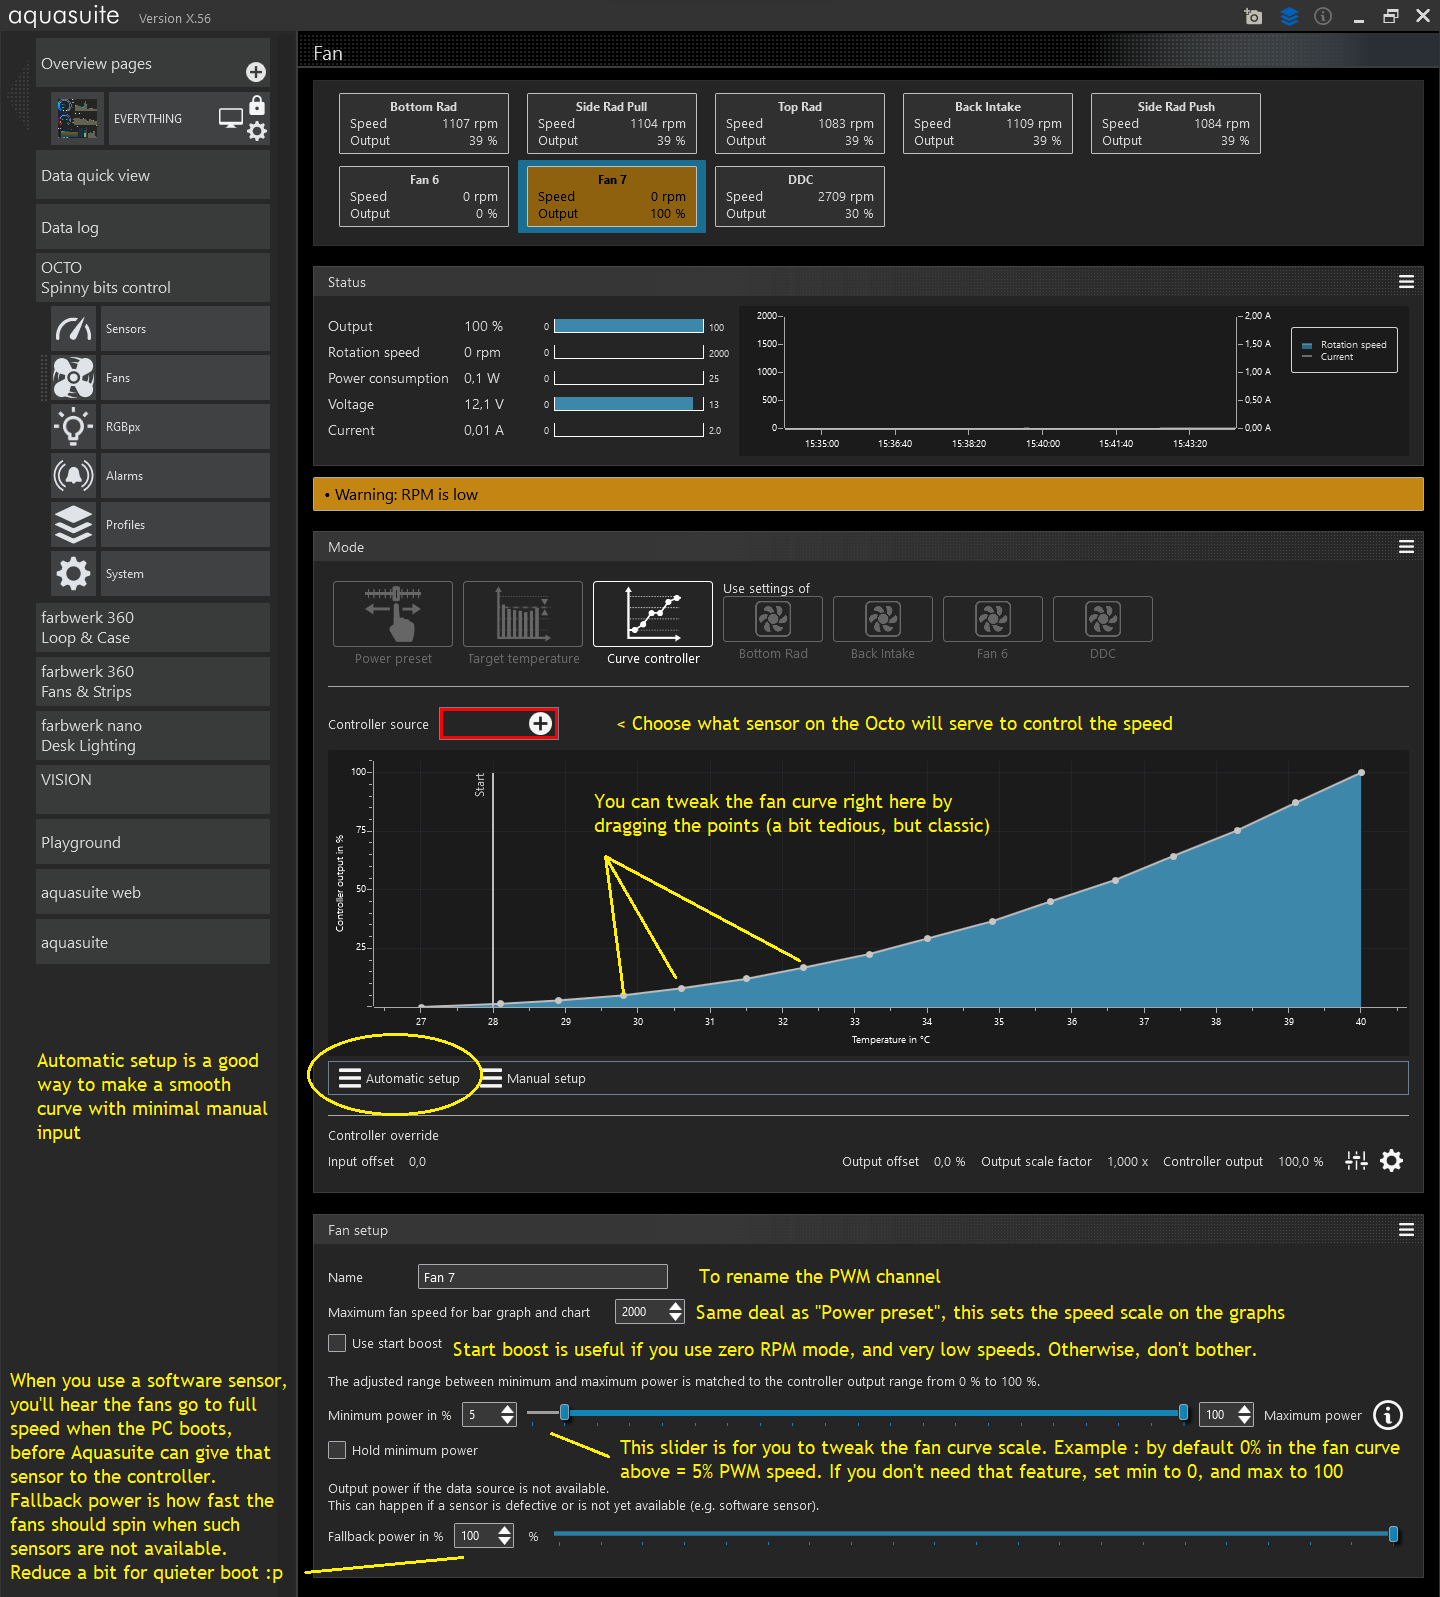Click the screenshot camera icon in title bar
1440x1597 pixels.
[1253, 16]
